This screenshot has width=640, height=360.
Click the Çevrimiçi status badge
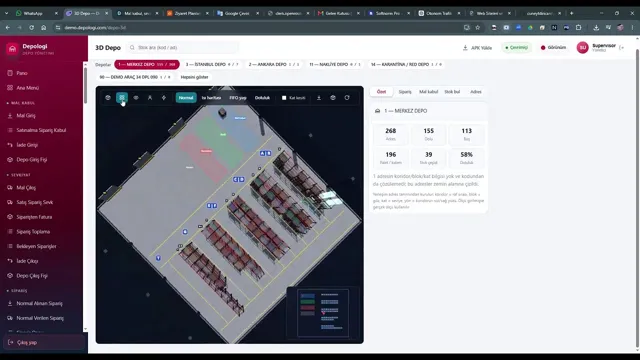click(x=516, y=48)
